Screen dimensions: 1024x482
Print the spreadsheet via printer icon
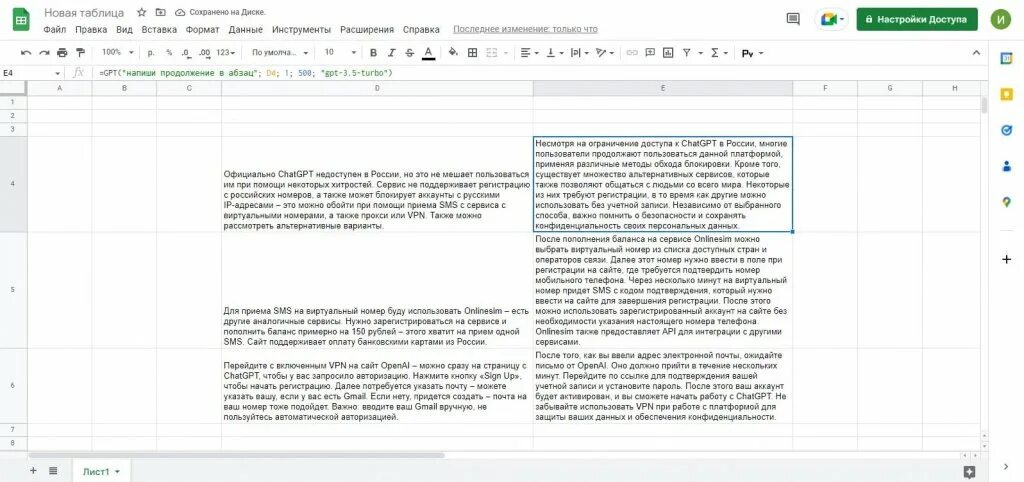point(62,52)
